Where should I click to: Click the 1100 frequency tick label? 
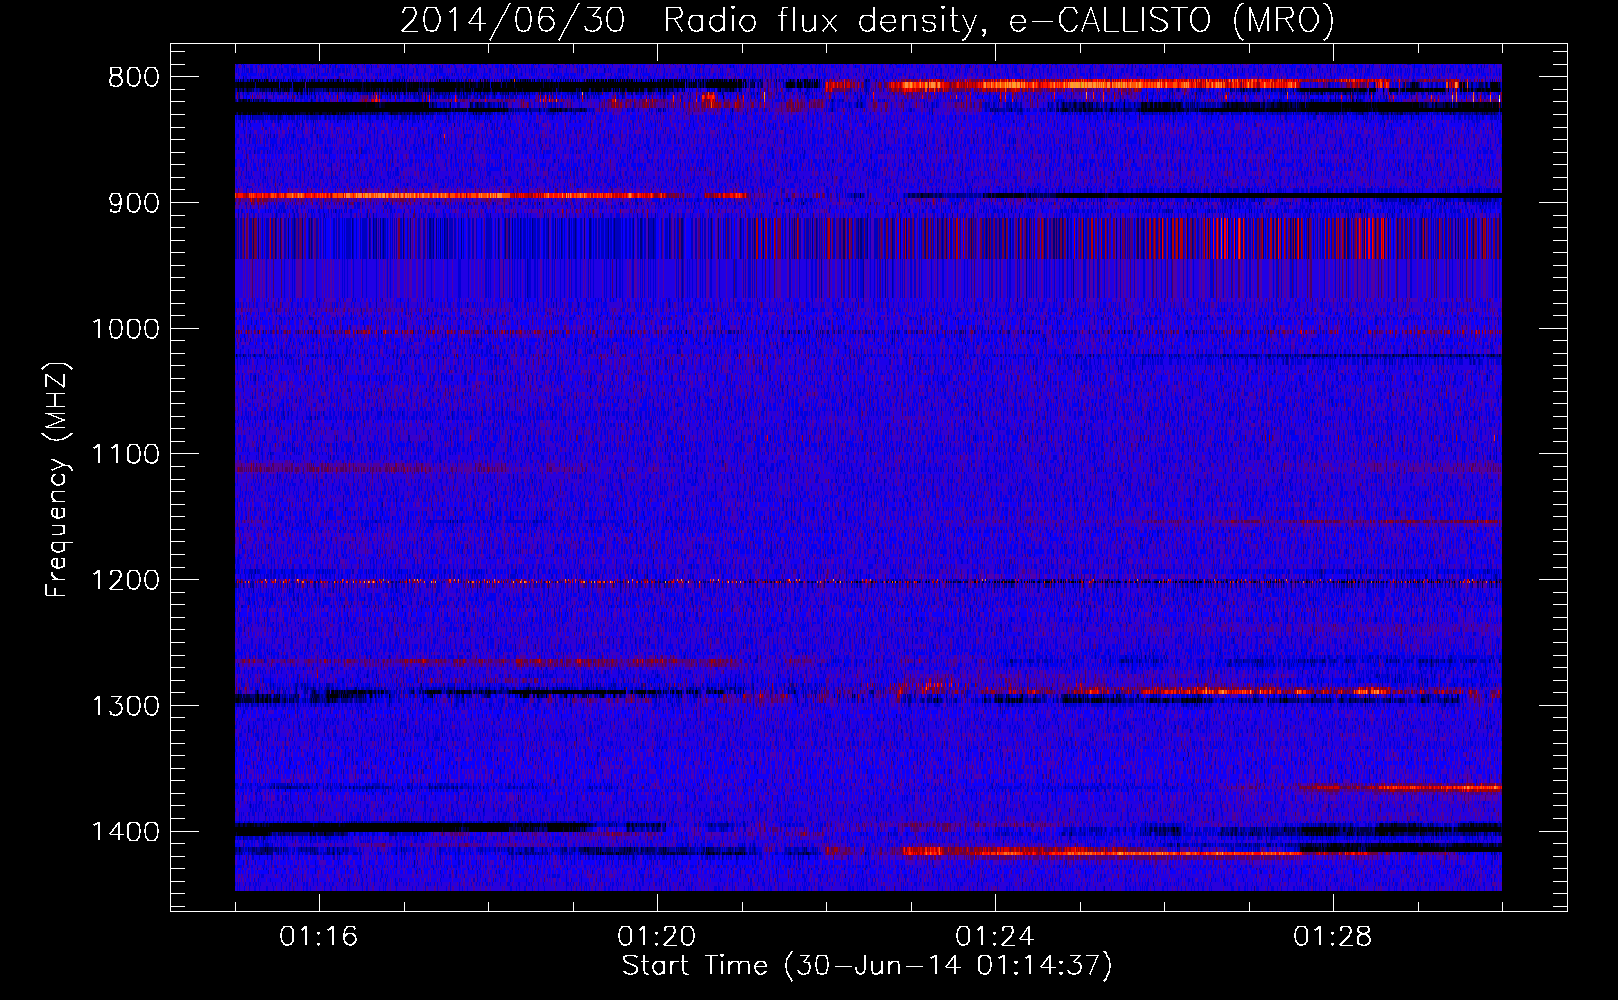pyautogui.click(x=125, y=455)
